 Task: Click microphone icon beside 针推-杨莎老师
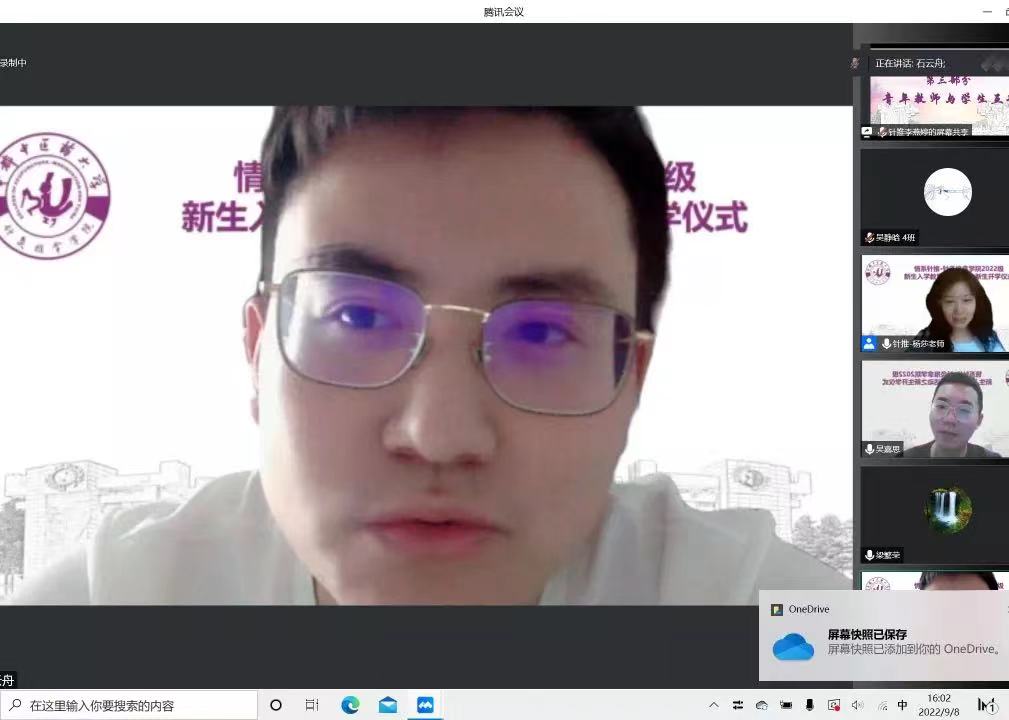tap(886, 344)
